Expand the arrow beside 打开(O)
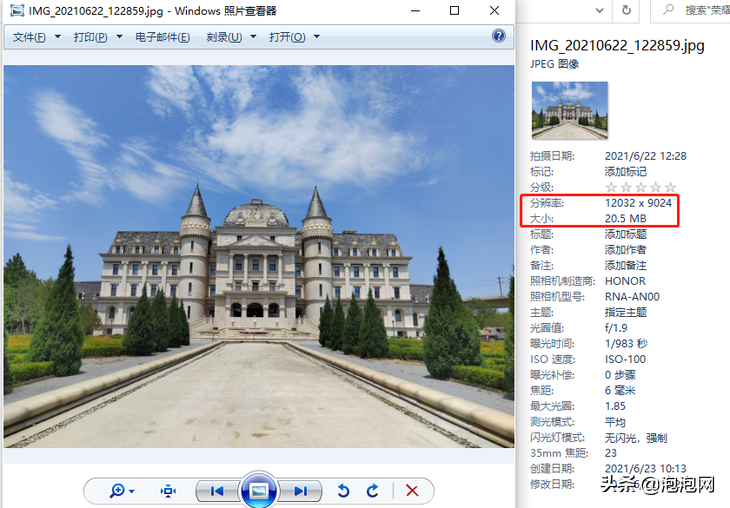 [317, 36]
